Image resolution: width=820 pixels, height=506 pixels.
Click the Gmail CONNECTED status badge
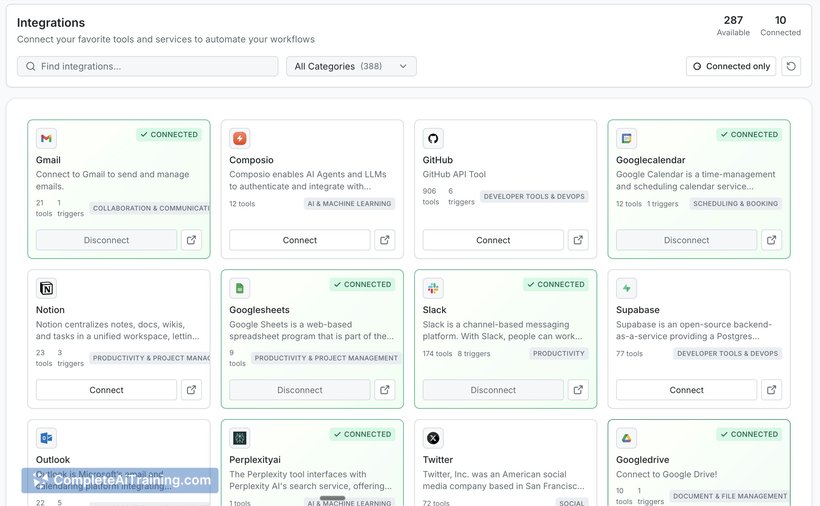coord(169,134)
